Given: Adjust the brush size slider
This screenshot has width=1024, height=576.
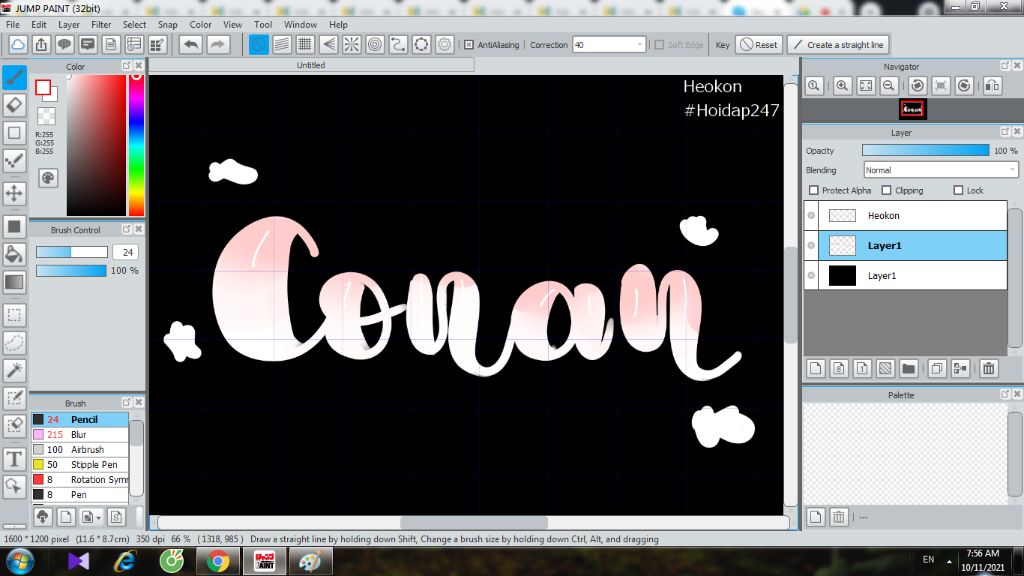Looking at the screenshot, I should coord(72,252).
